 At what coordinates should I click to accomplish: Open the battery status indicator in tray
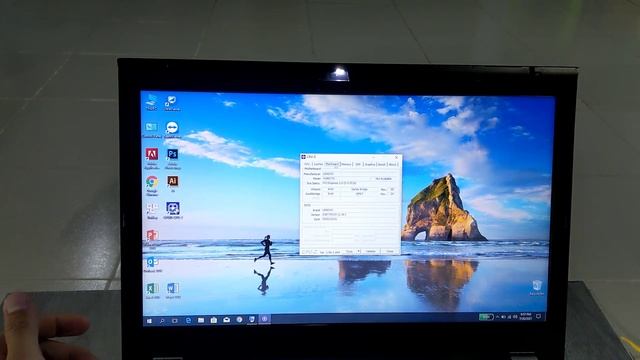coord(486,317)
